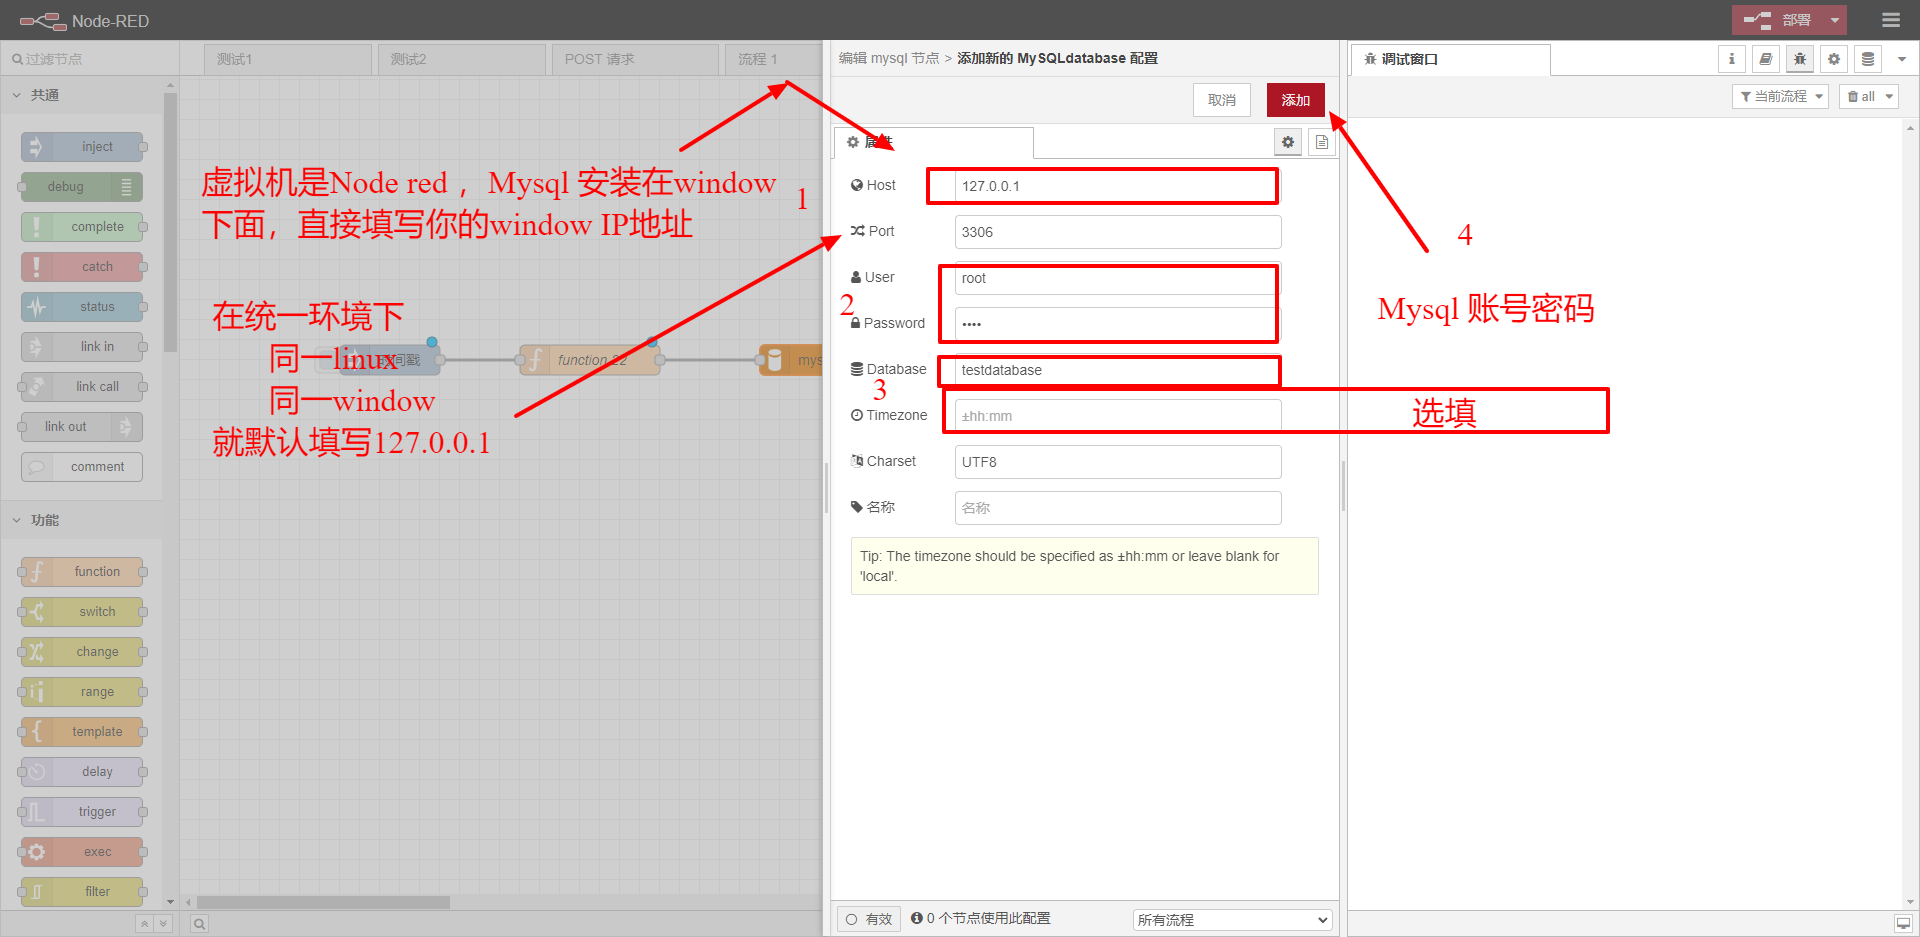Switch to the 测试2 flow tab

click(462, 59)
